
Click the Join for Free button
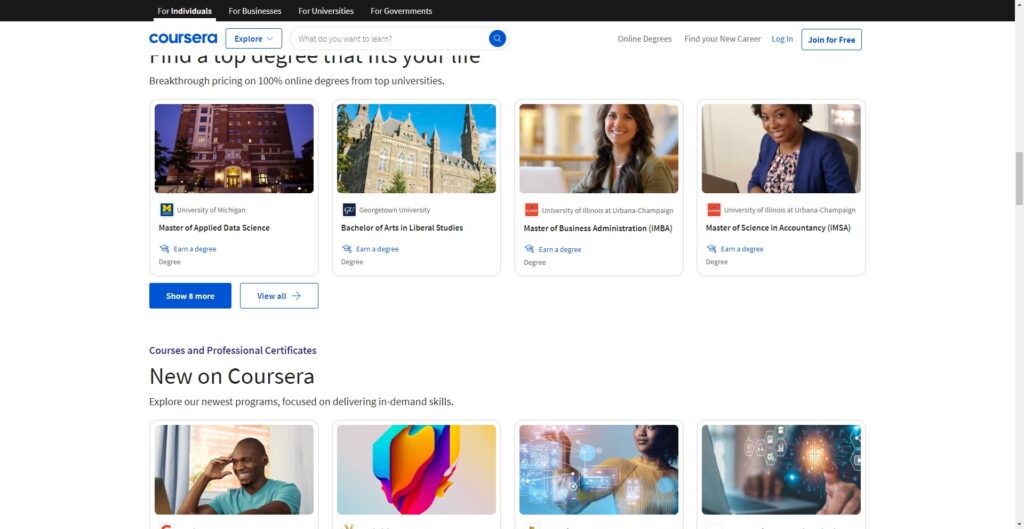831,40
